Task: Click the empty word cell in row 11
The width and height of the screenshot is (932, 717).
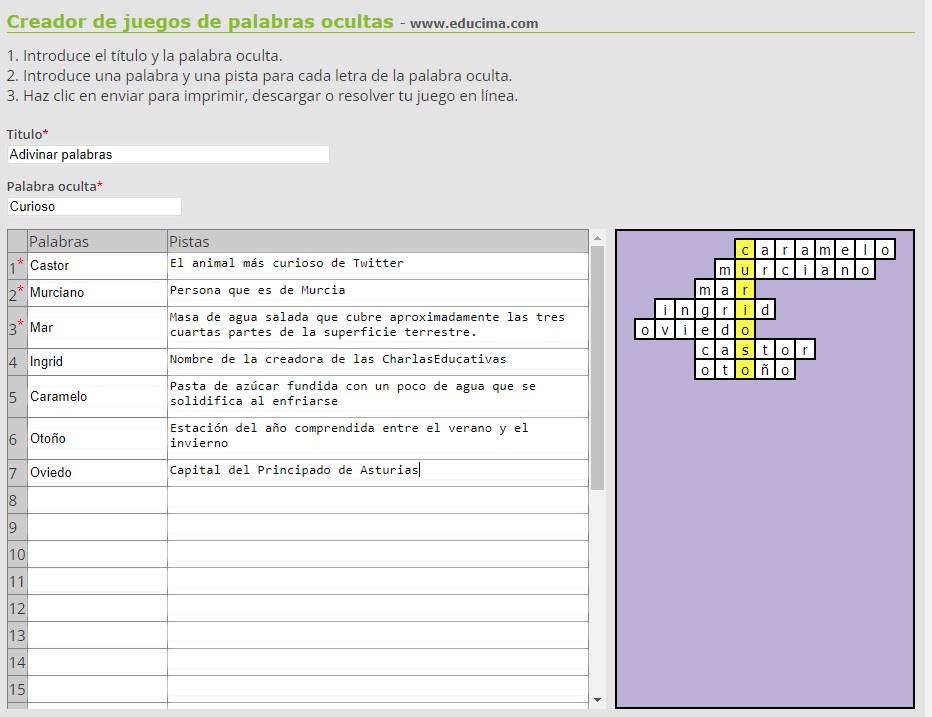Action: pos(97,581)
